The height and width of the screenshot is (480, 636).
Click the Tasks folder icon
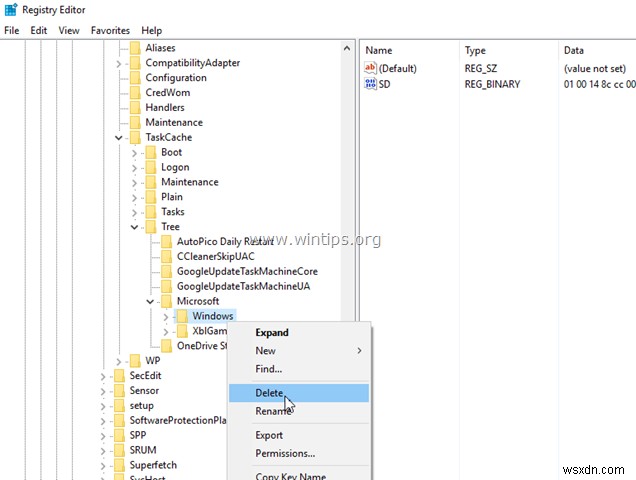tap(151, 212)
